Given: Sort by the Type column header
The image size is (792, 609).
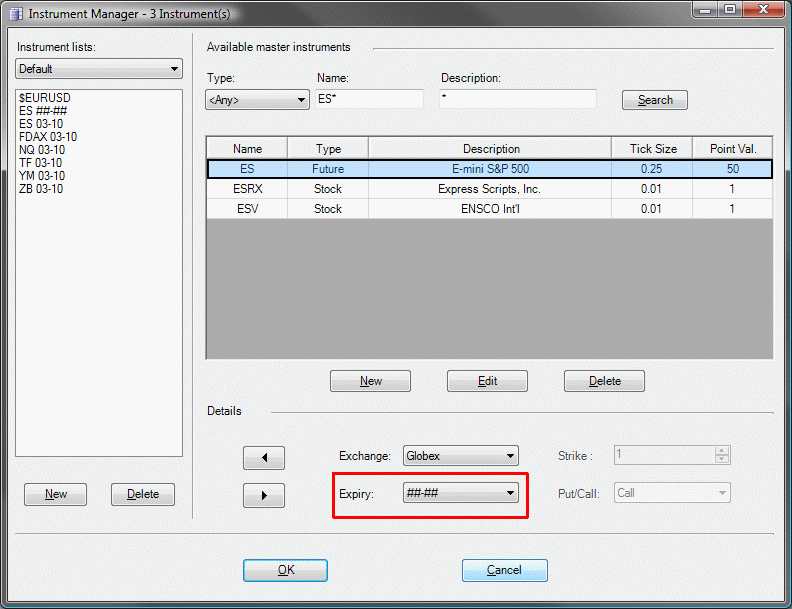Looking at the screenshot, I should tap(328, 149).
